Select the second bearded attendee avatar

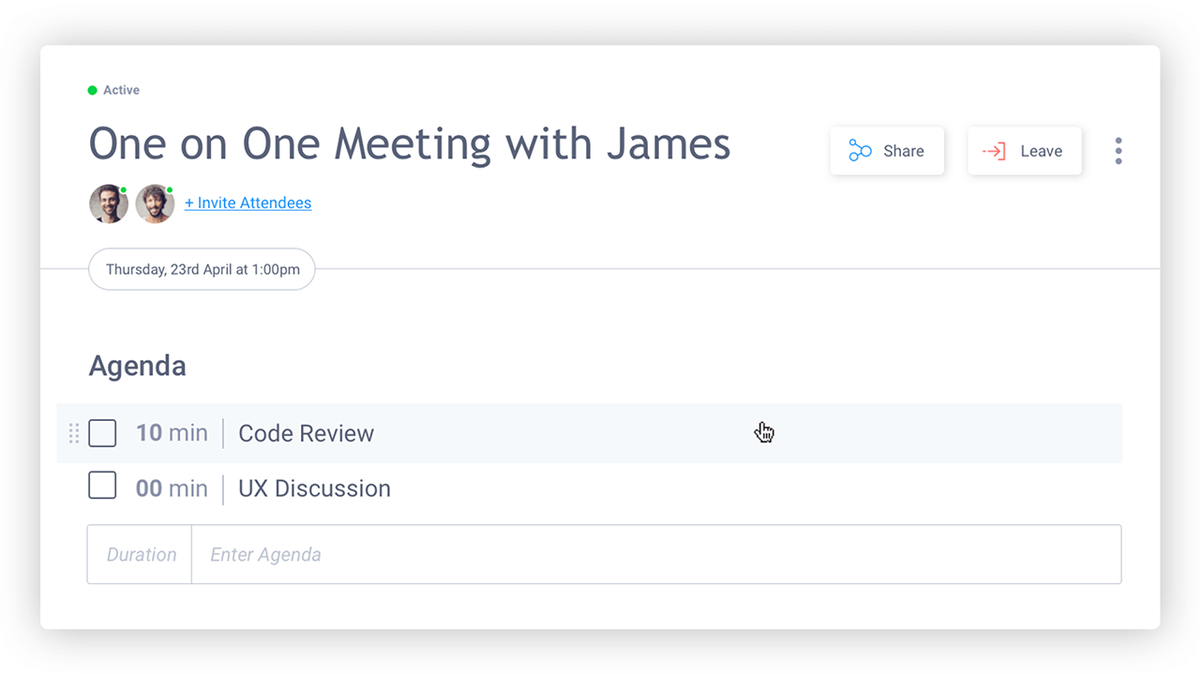pos(155,204)
